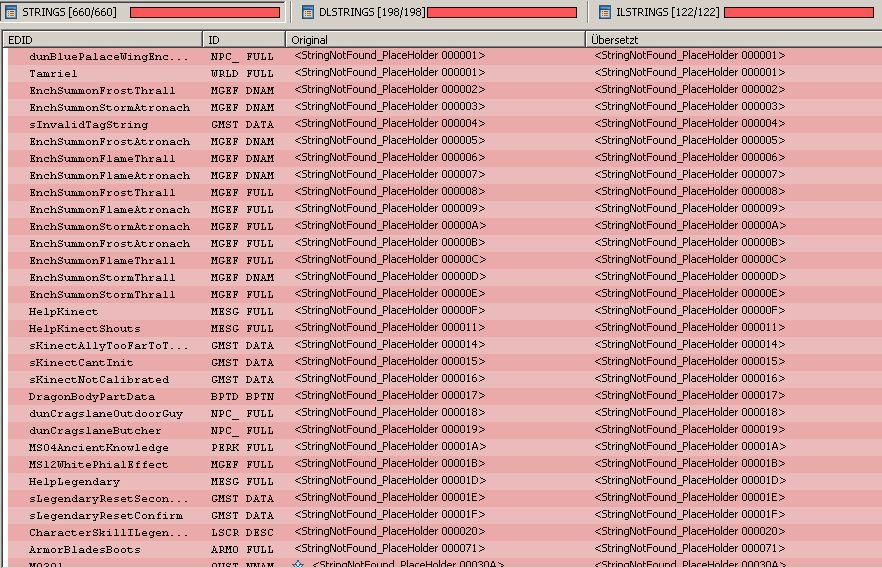Viewport: 882px width, 568px height.
Task: Select the Tamriel row
Action: tap(444, 73)
